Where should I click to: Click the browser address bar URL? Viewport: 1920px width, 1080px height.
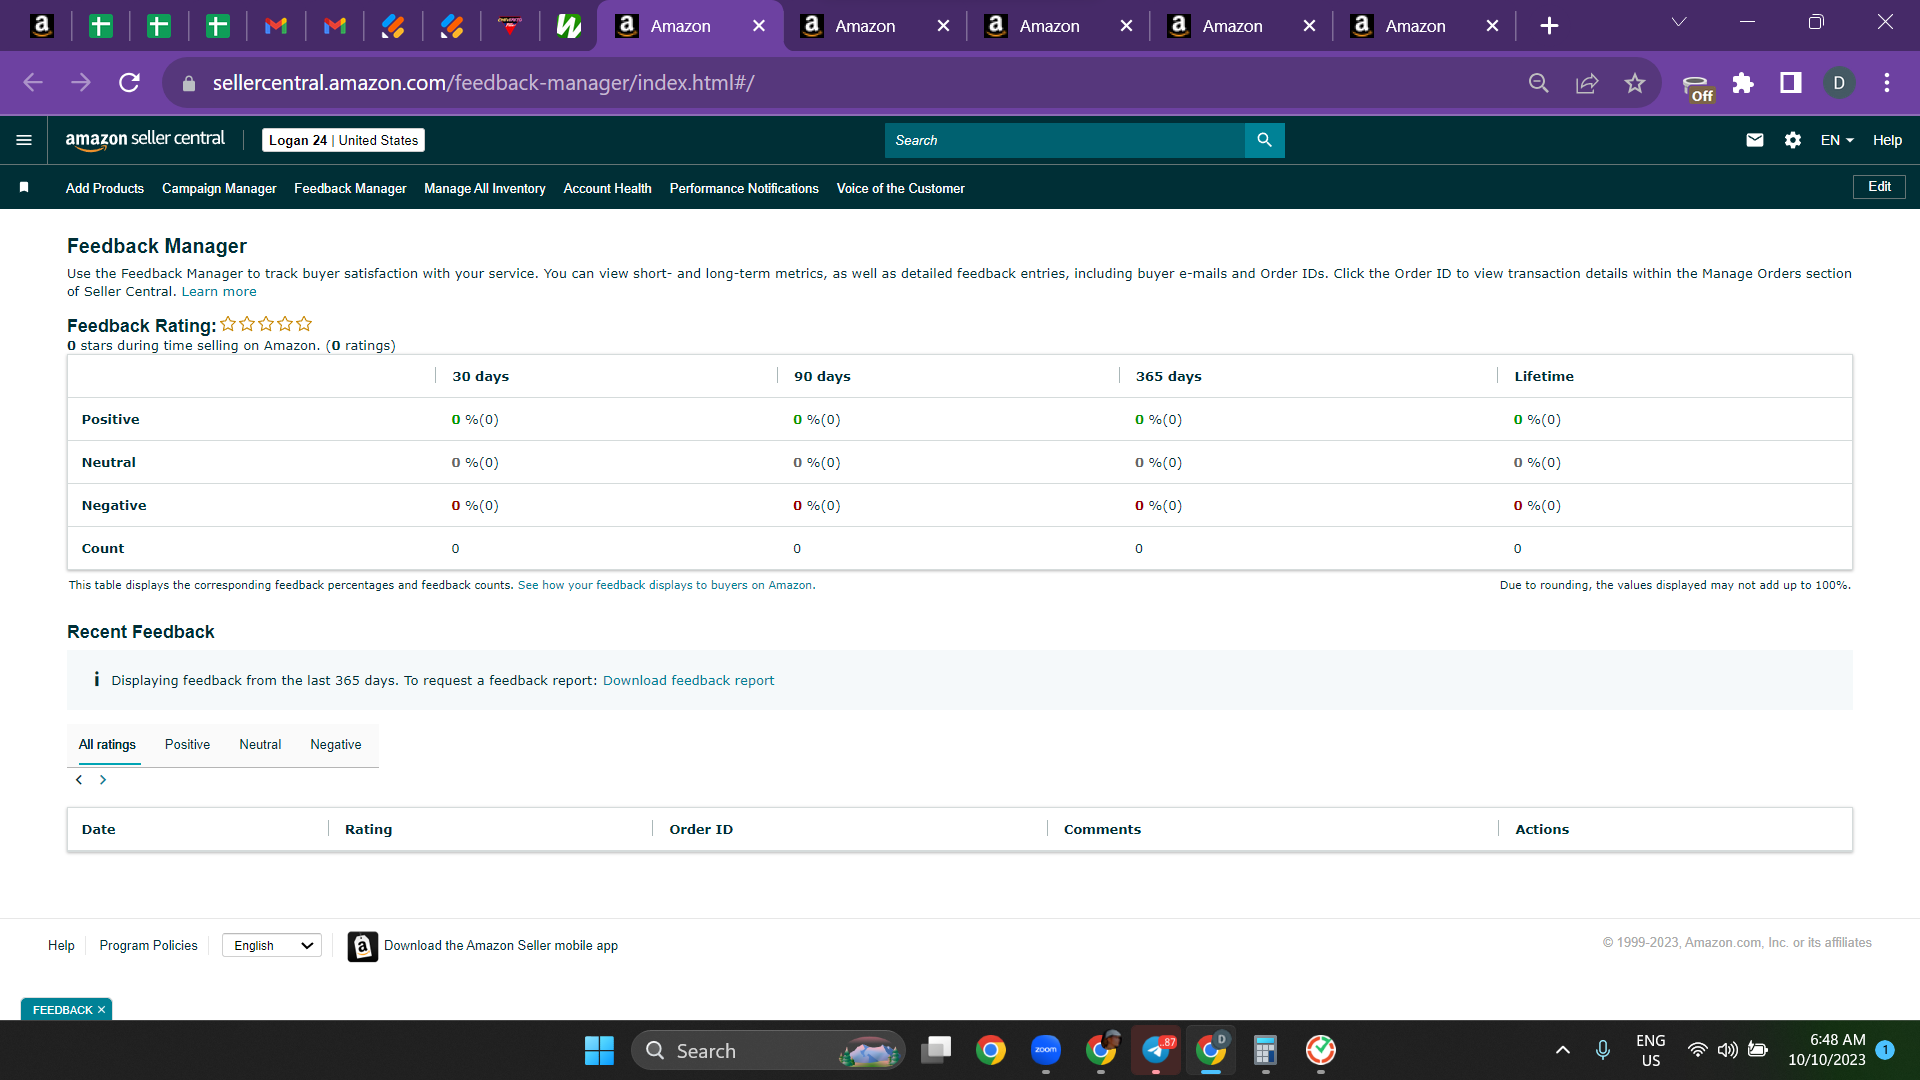coord(483,83)
